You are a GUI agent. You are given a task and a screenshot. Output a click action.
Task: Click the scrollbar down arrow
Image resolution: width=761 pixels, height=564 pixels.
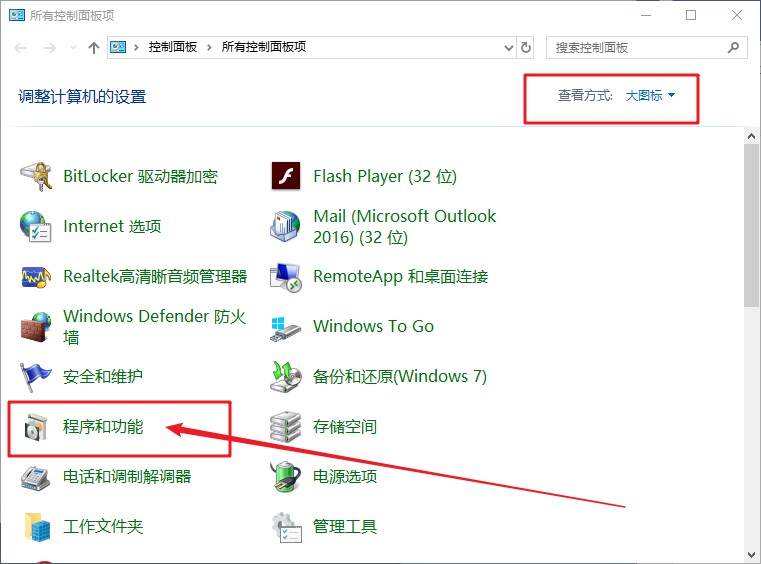click(x=751, y=554)
